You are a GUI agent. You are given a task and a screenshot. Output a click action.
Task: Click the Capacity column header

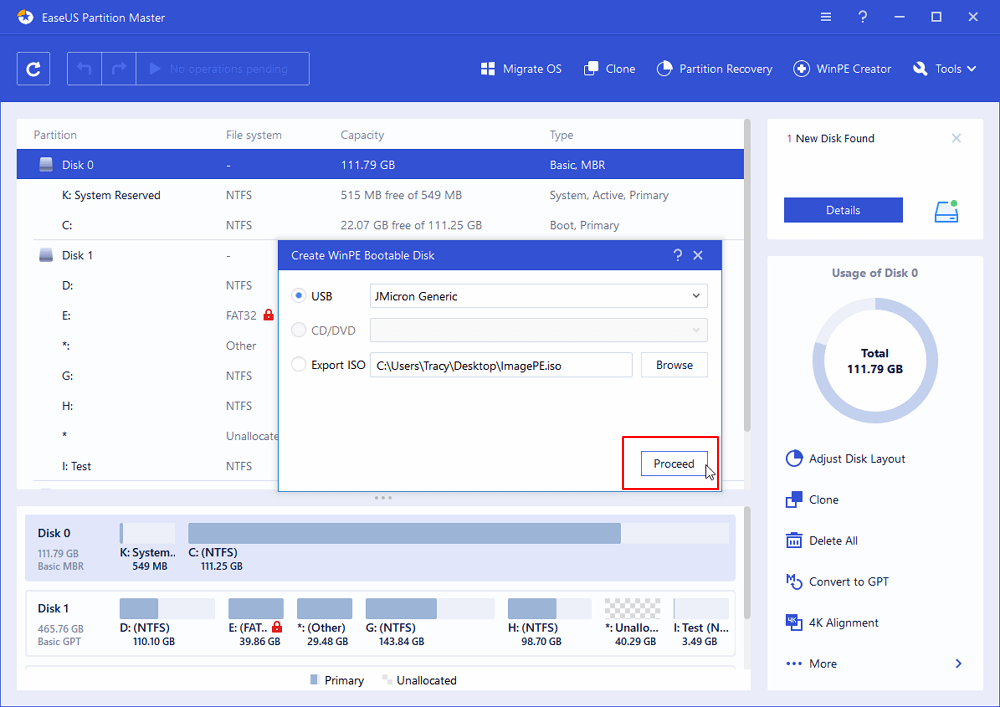point(362,135)
